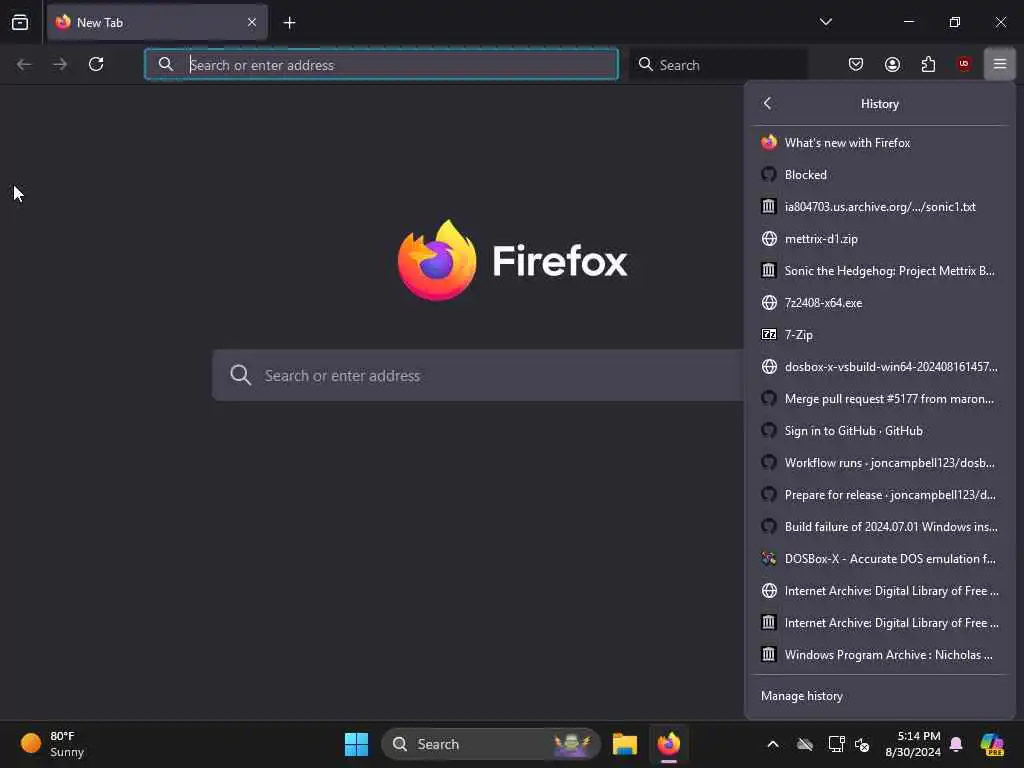Close the New Tab tab

[251, 22]
